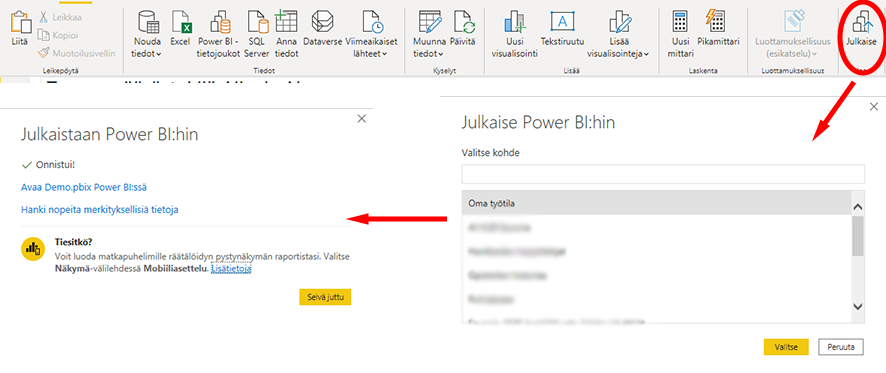Open the Dataverse connector

(323, 28)
